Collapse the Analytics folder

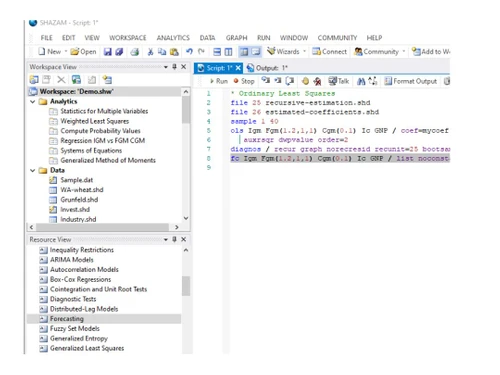tap(32, 101)
